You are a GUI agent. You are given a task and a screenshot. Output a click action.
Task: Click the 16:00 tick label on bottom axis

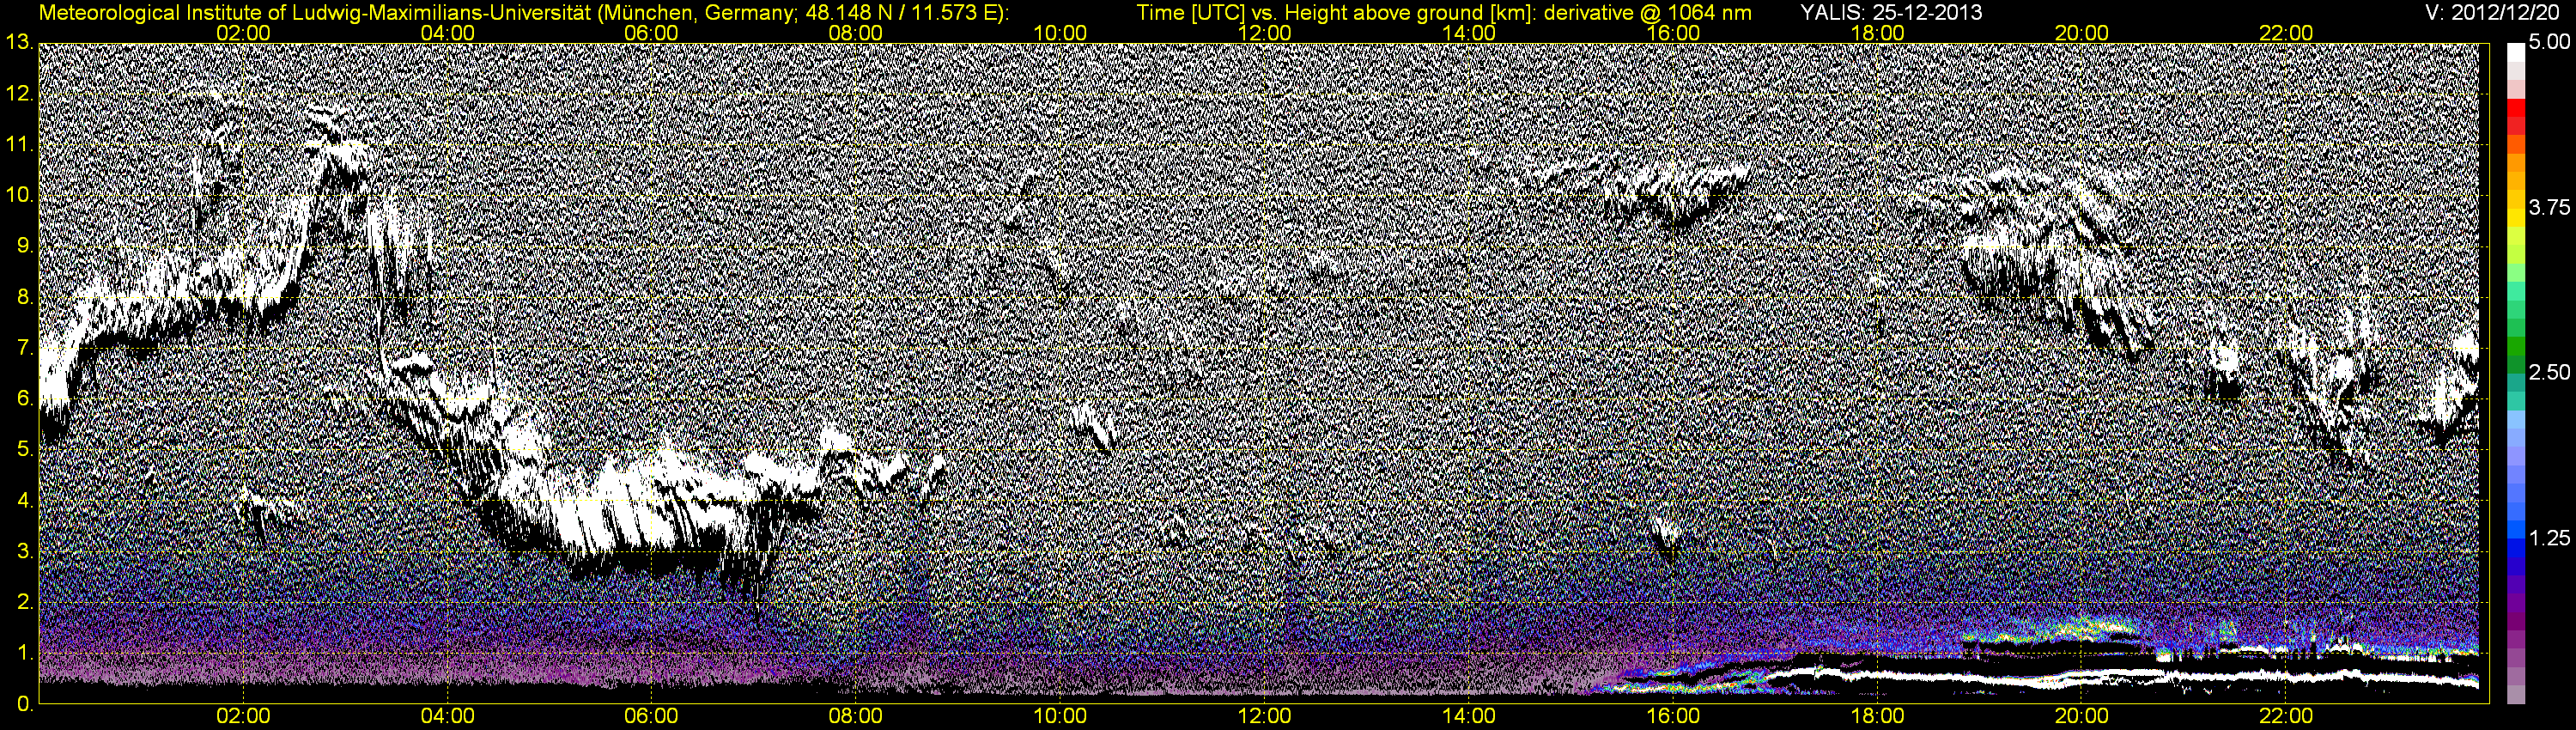tap(1673, 716)
